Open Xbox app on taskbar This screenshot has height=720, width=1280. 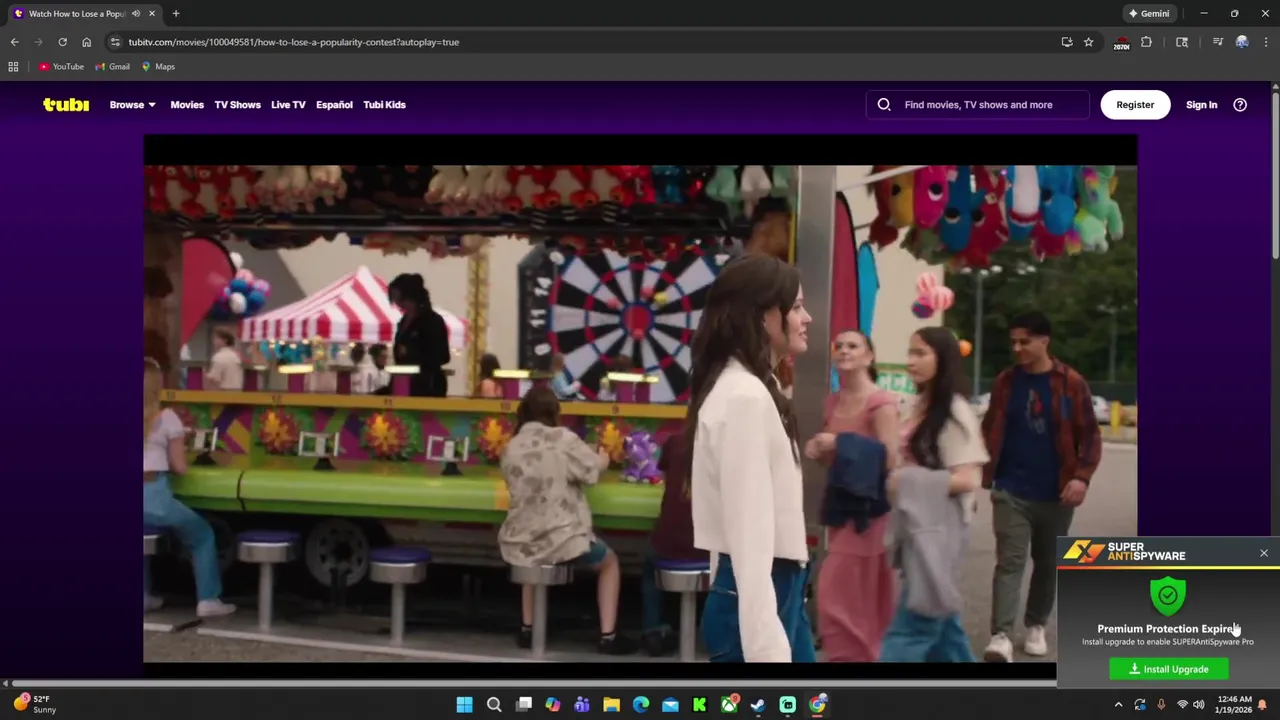tap(729, 705)
